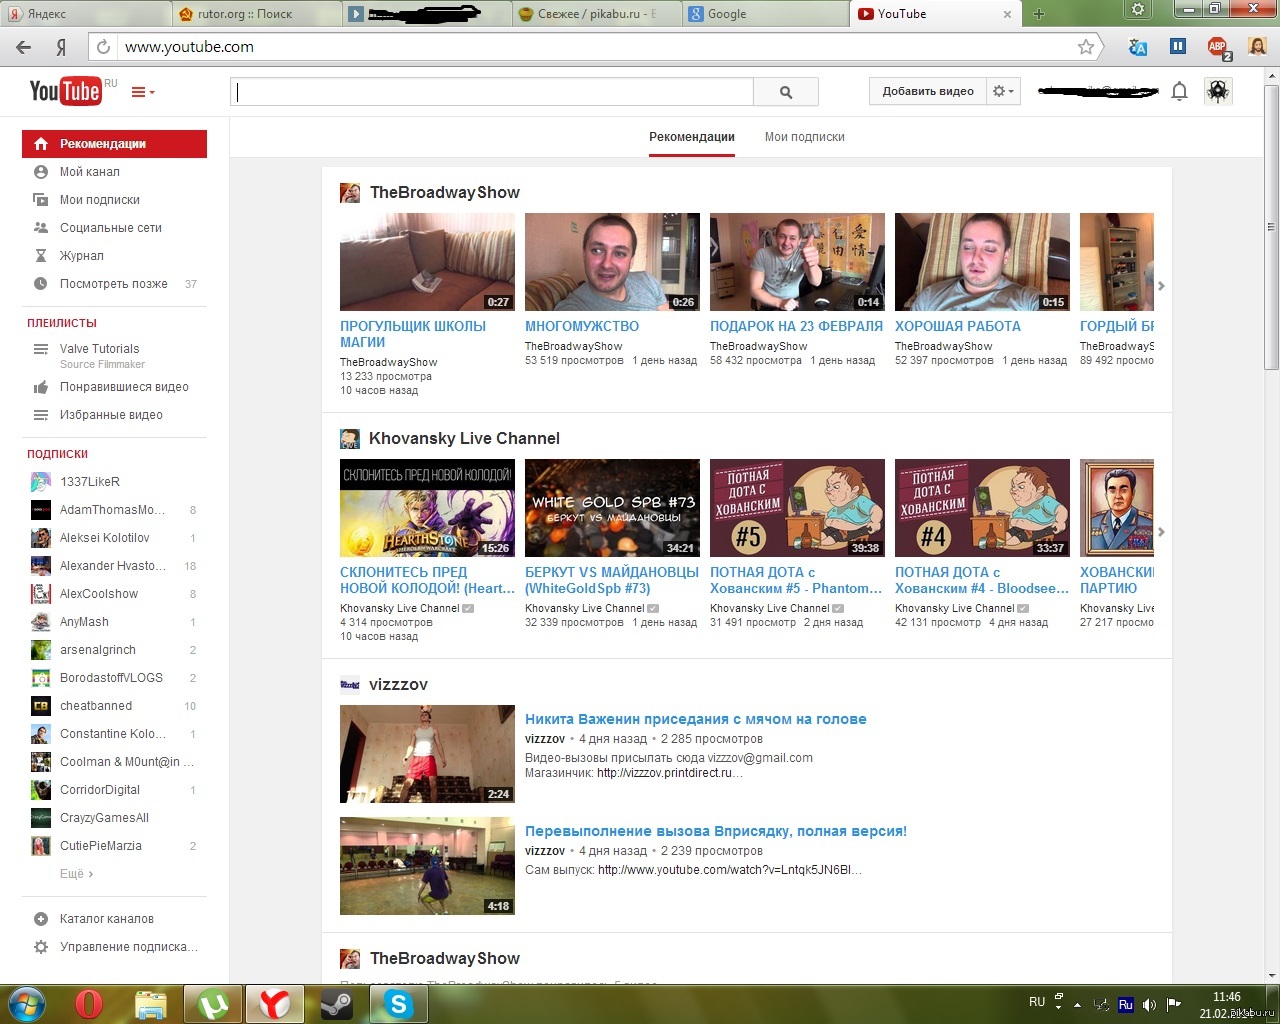Viewport: 1280px width, 1024px height.
Task: Click the AnyMash channel avatar icon
Action: (x=41, y=622)
